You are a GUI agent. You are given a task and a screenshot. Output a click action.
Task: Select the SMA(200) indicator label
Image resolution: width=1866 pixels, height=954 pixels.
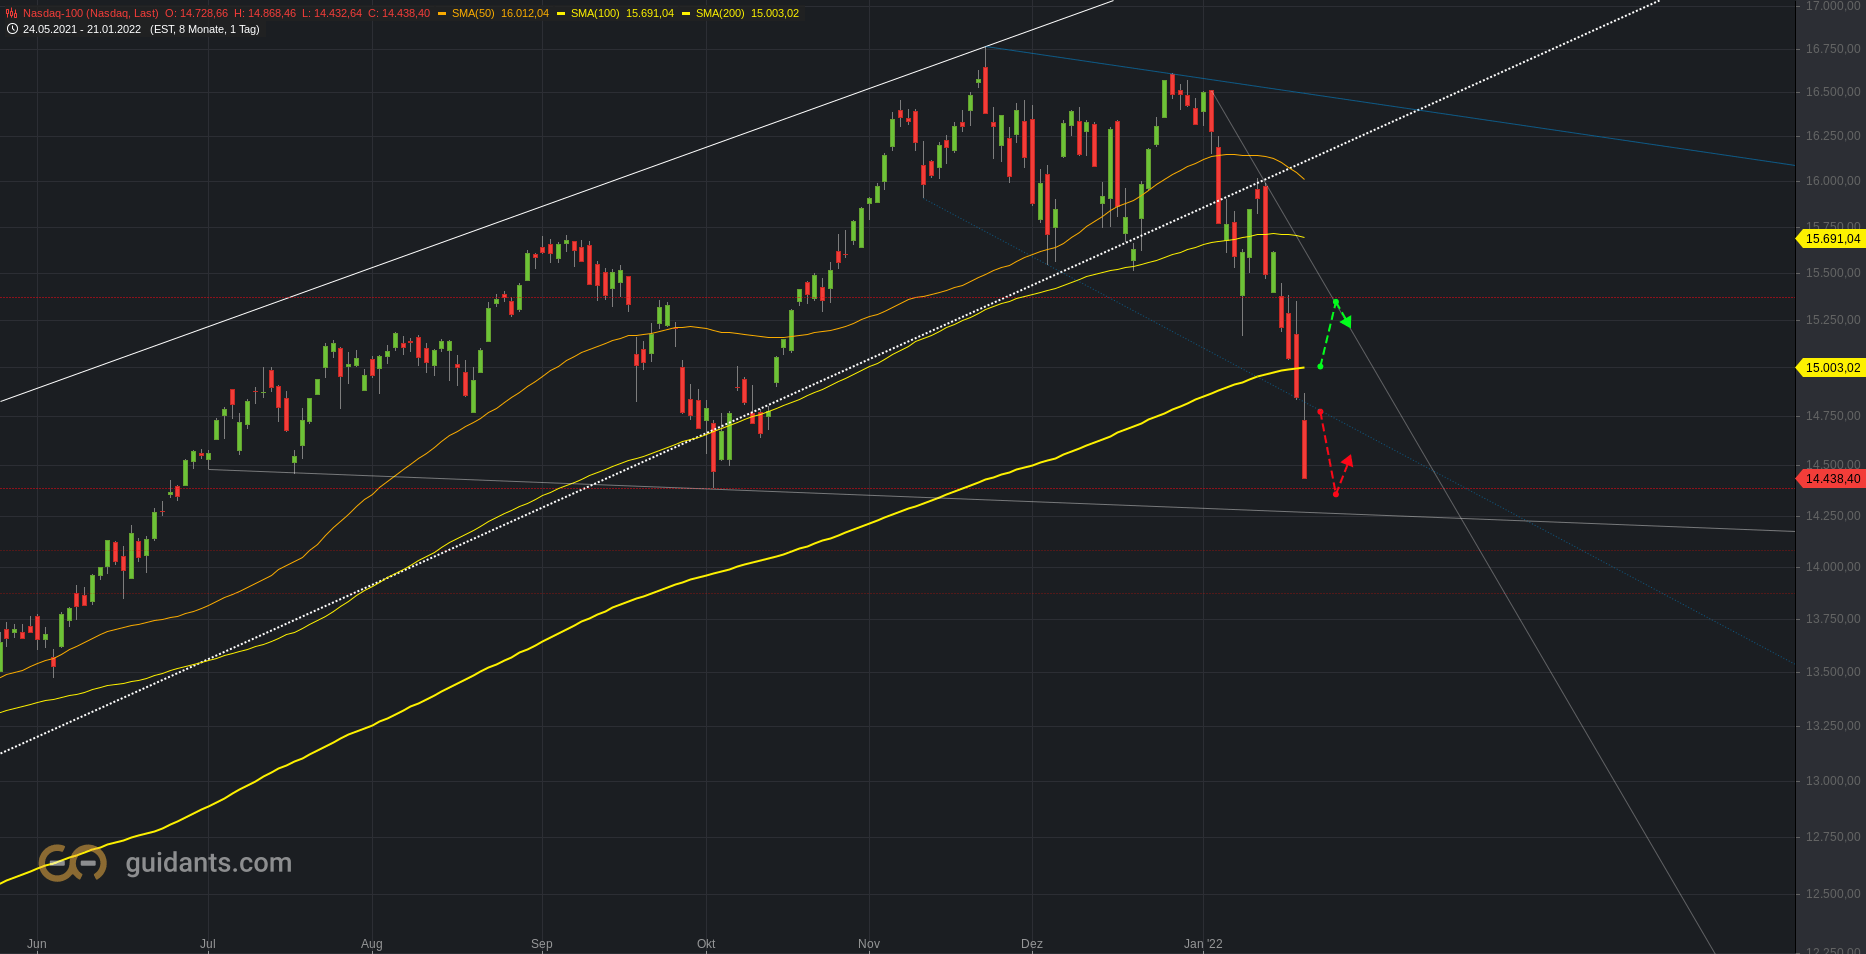point(720,13)
